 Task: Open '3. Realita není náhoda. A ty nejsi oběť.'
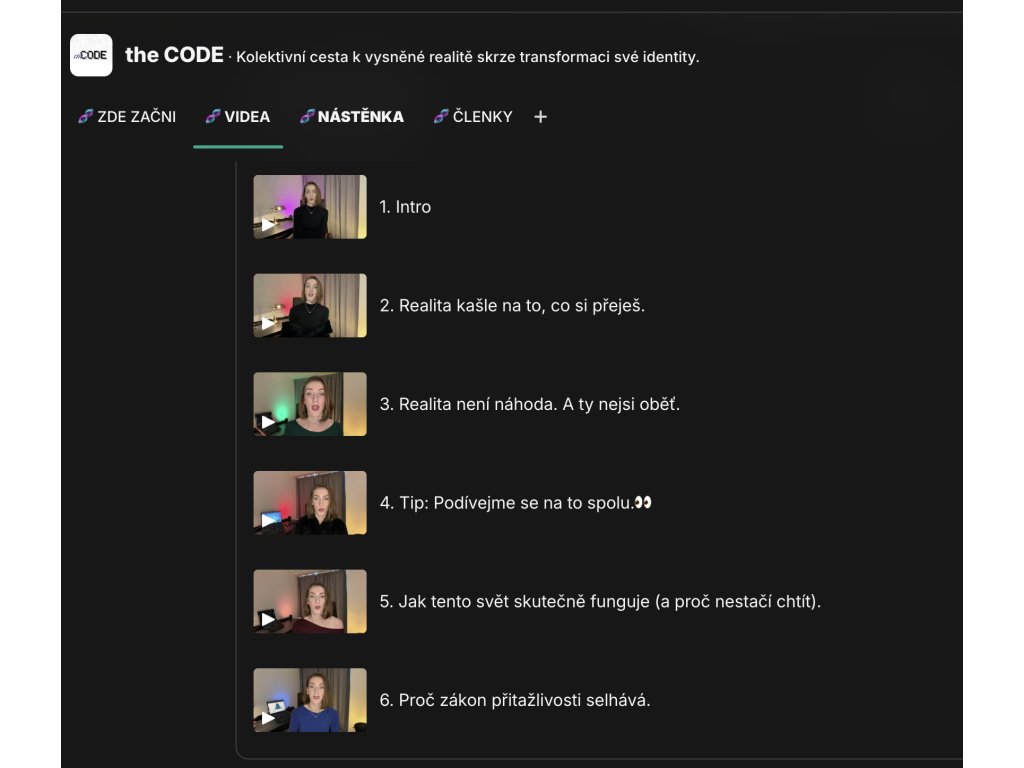[530, 404]
